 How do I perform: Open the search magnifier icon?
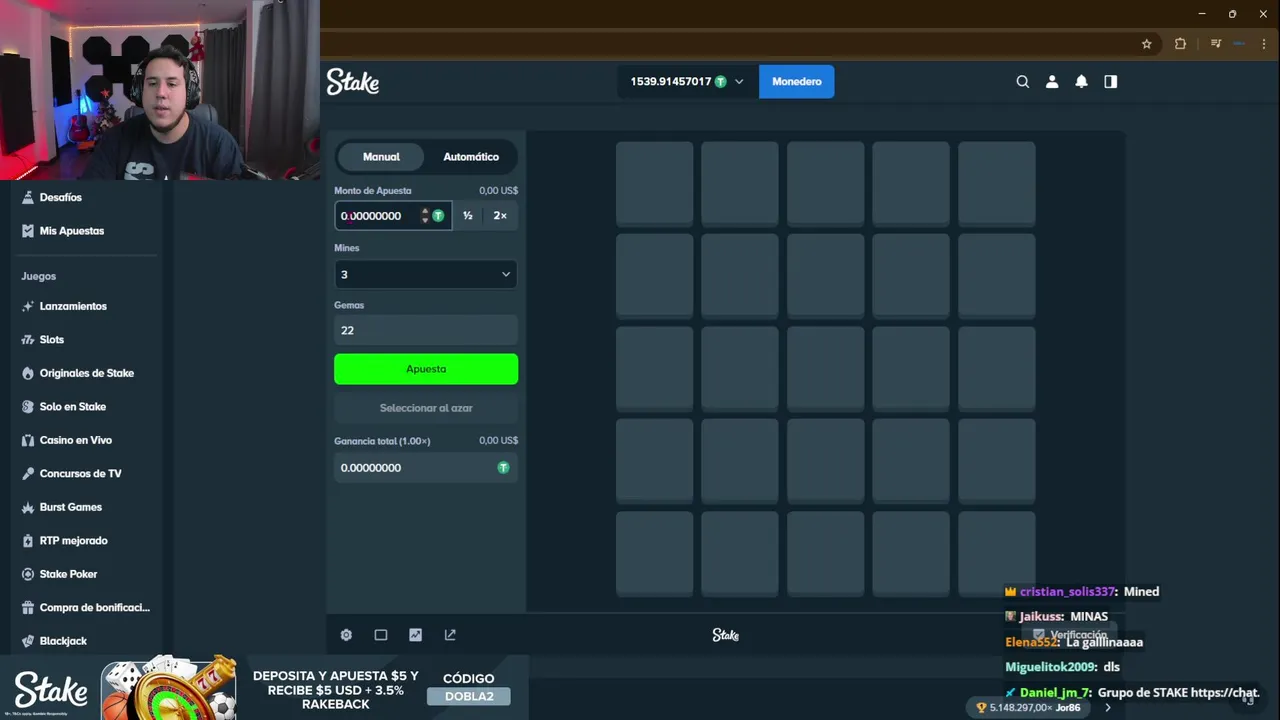click(x=1022, y=82)
